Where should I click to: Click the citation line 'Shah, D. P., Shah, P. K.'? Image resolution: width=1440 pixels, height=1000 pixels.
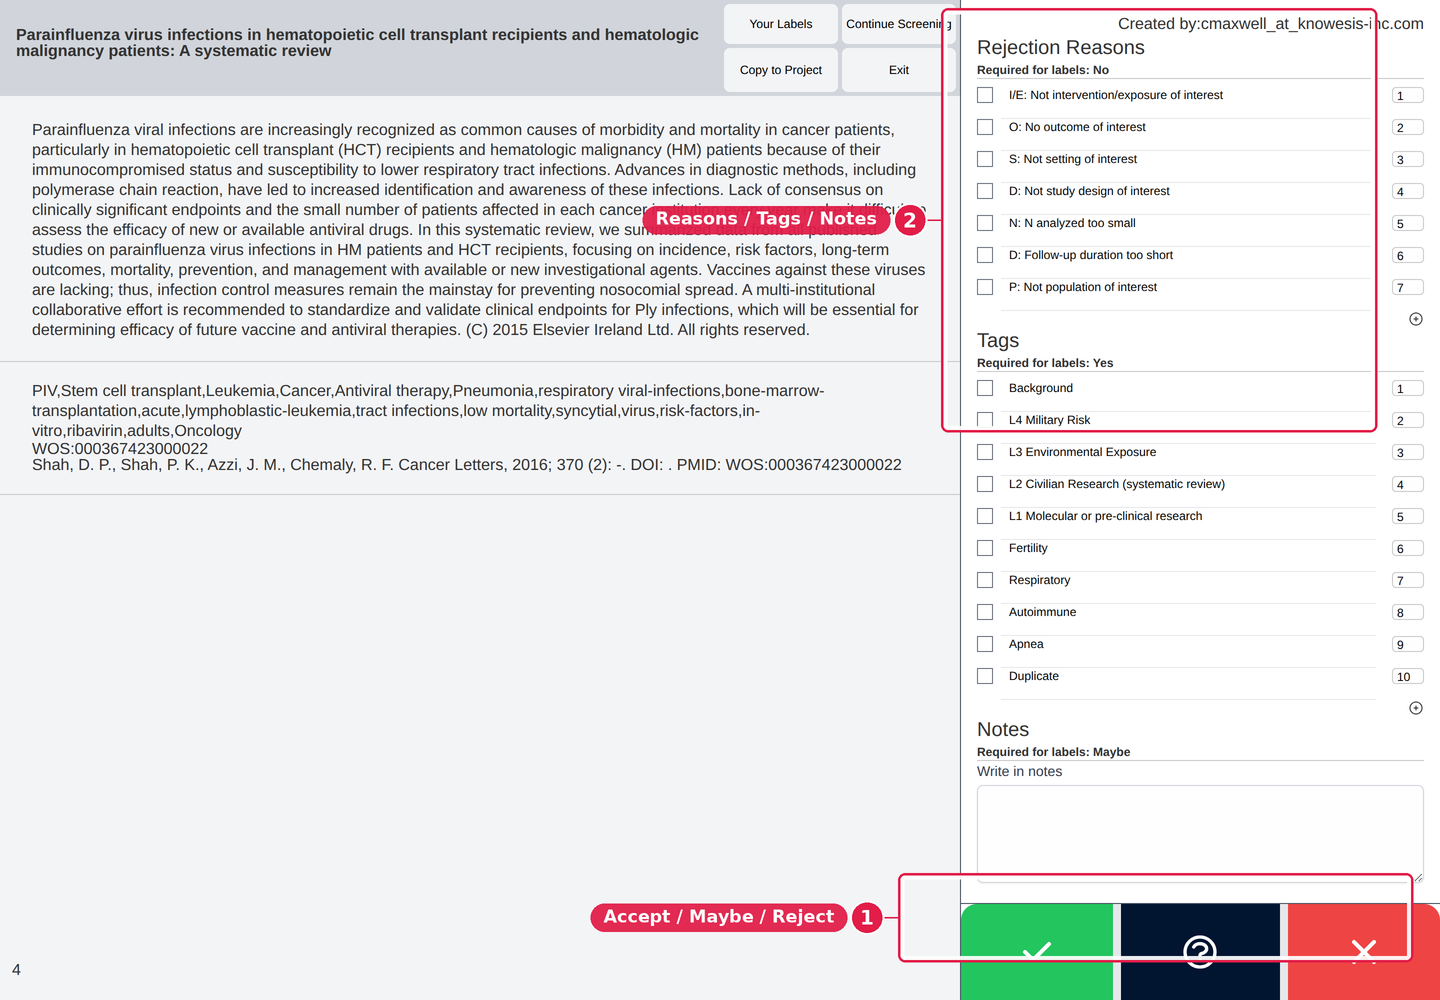(x=467, y=465)
